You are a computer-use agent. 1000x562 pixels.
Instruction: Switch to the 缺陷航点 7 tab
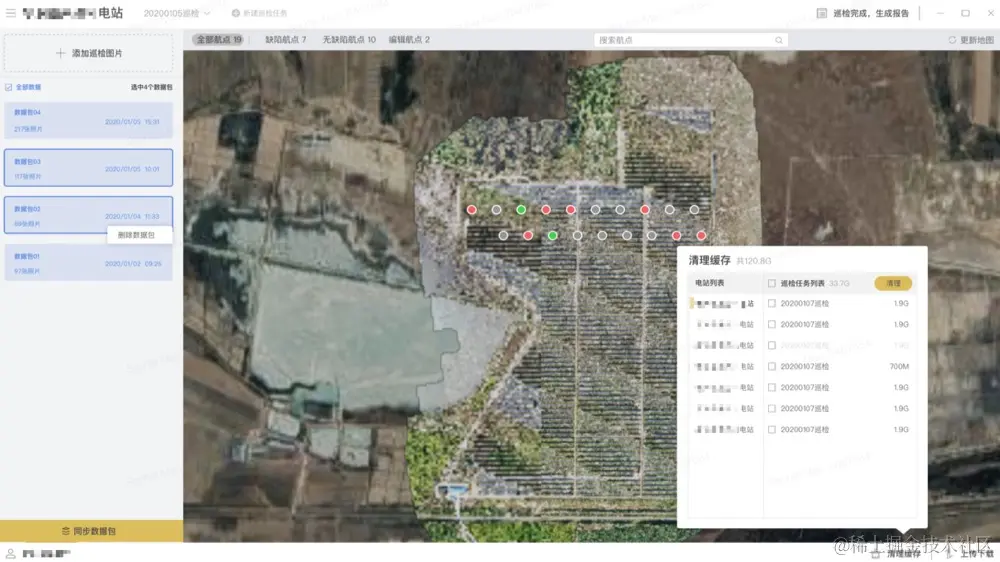[286, 40]
